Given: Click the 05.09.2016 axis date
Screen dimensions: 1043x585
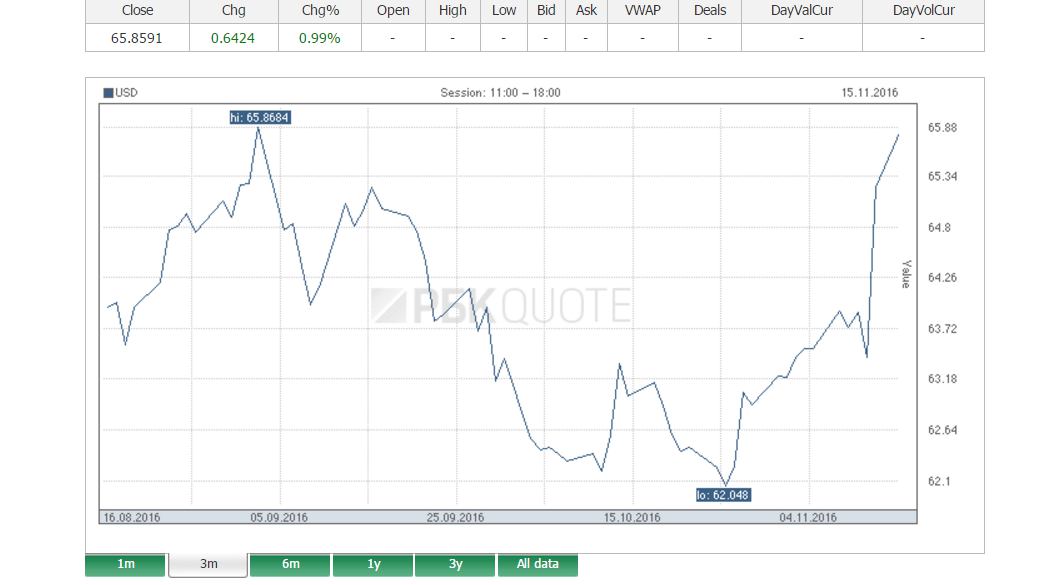Looking at the screenshot, I should pos(279,518).
